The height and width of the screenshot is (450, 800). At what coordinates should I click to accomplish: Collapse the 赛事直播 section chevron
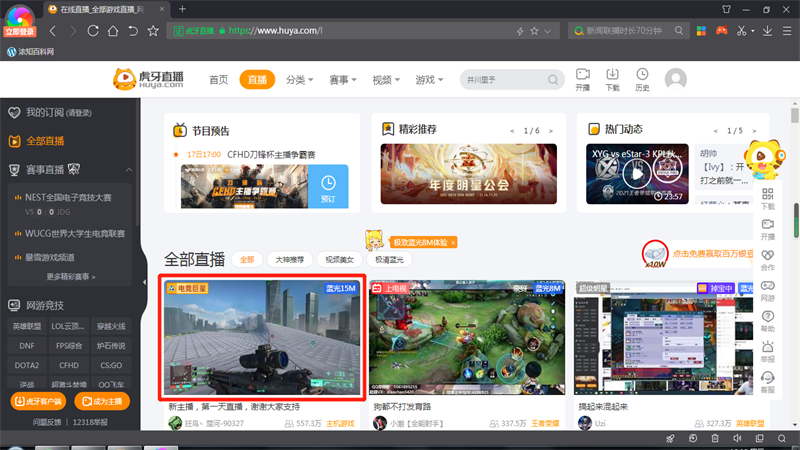129,169
